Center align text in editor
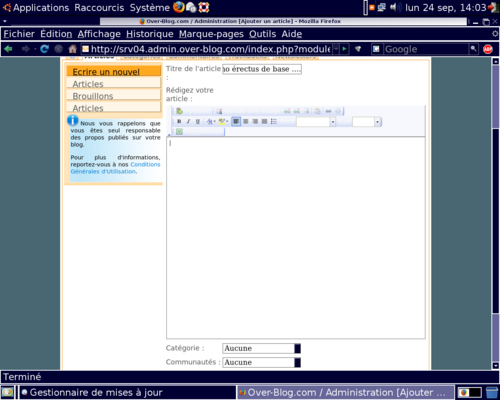500x400 pixels. coord(246,121)
